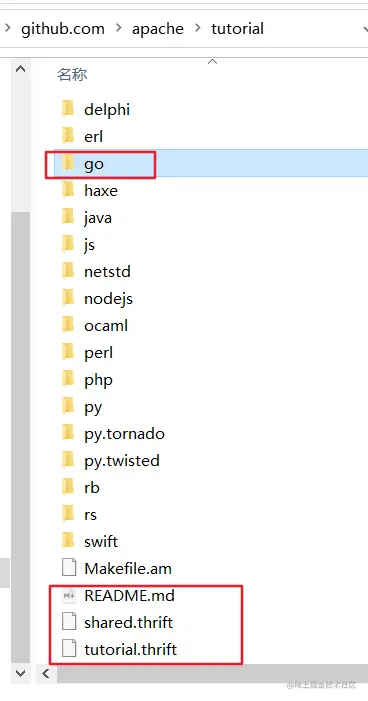Click the horizontal scrollbar left arrow
Viewport: 368px width, 701px height.
click(x=45, y=673)
